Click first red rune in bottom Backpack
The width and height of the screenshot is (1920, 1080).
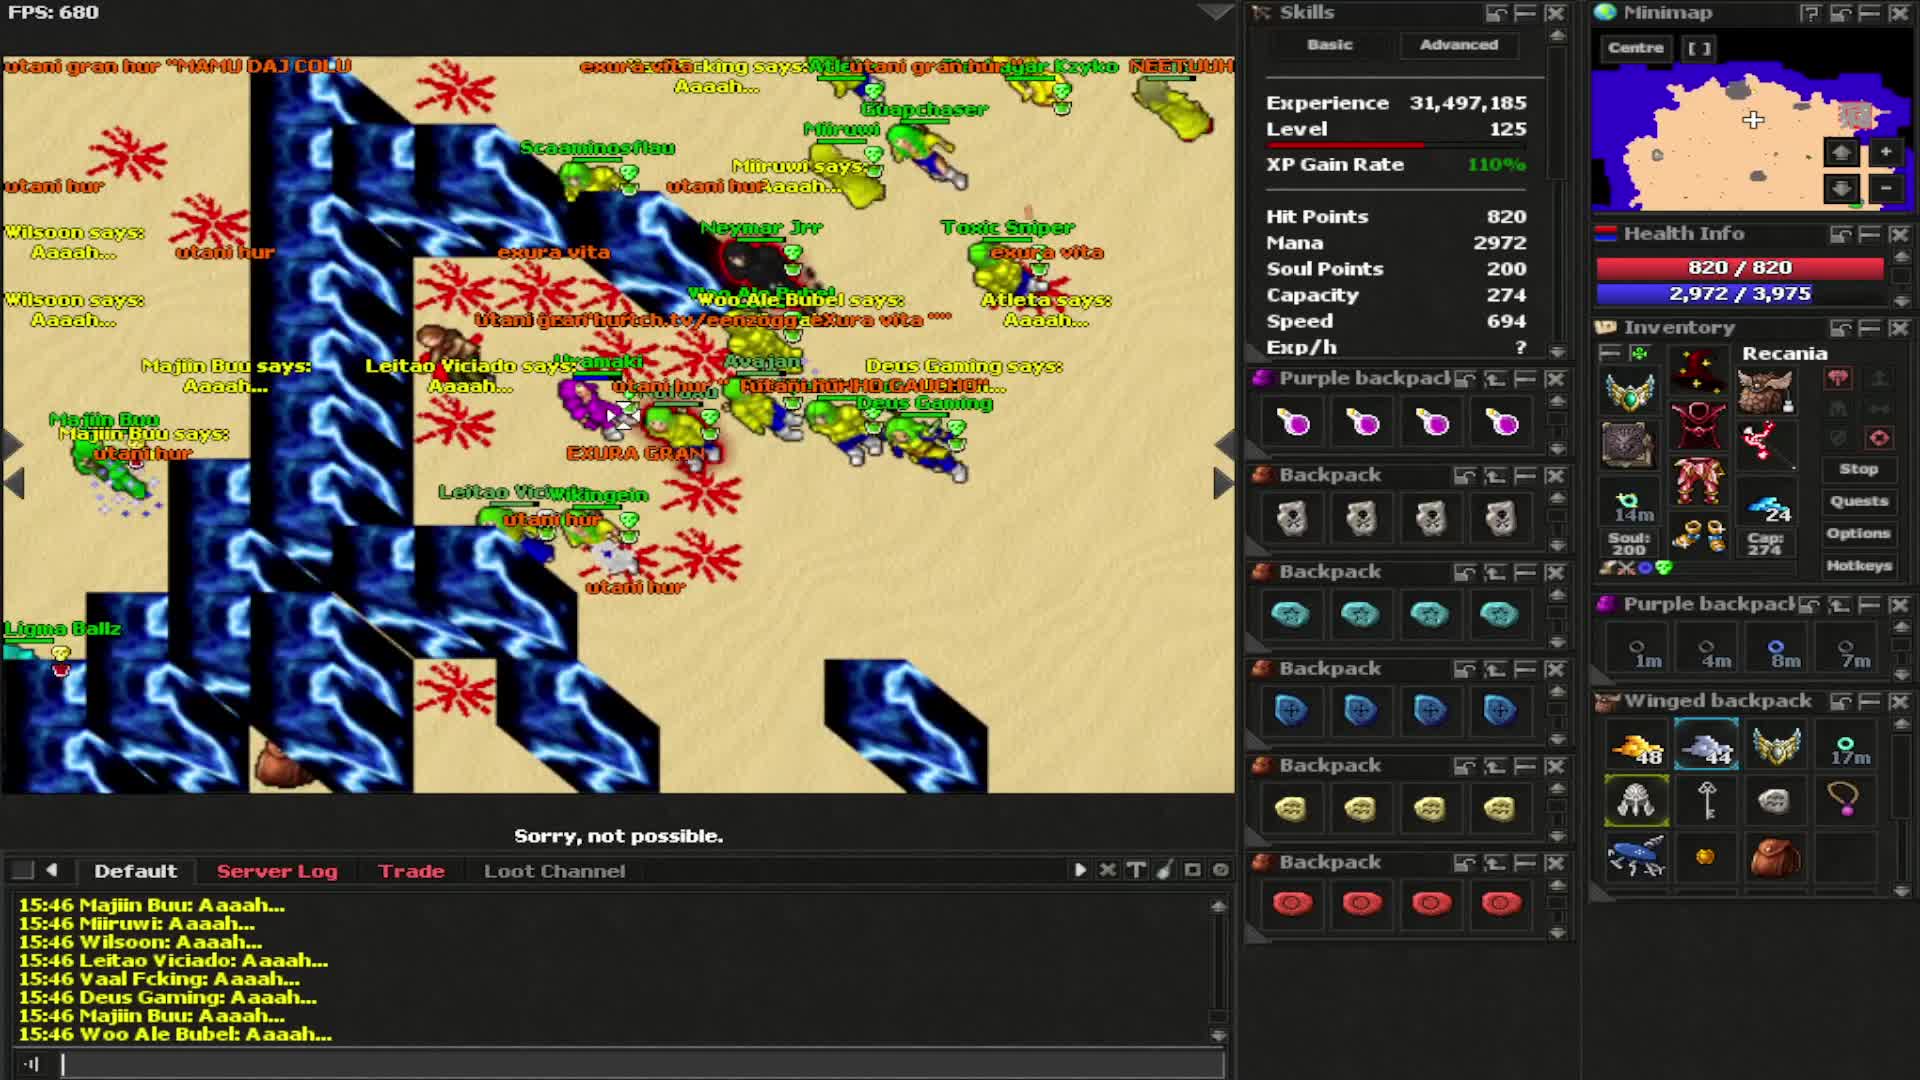(1292, 904)
